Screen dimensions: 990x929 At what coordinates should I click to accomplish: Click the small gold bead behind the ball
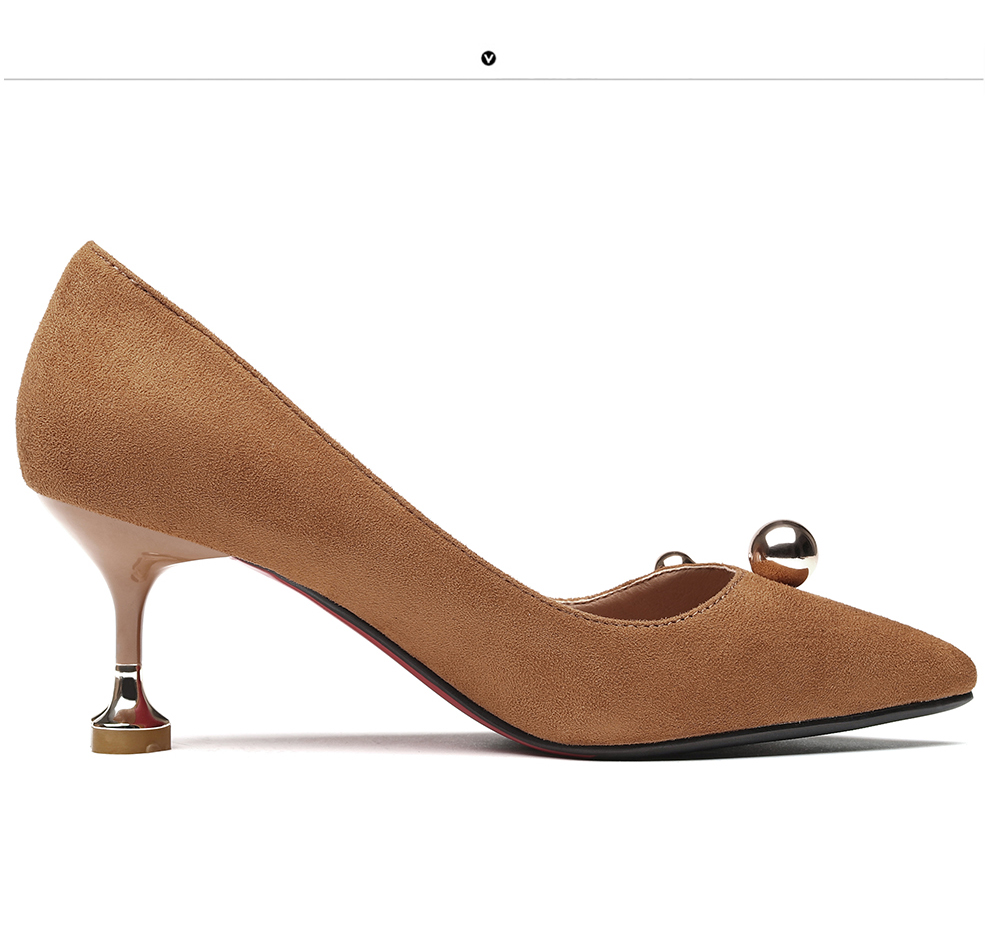[x=673, y=560]
